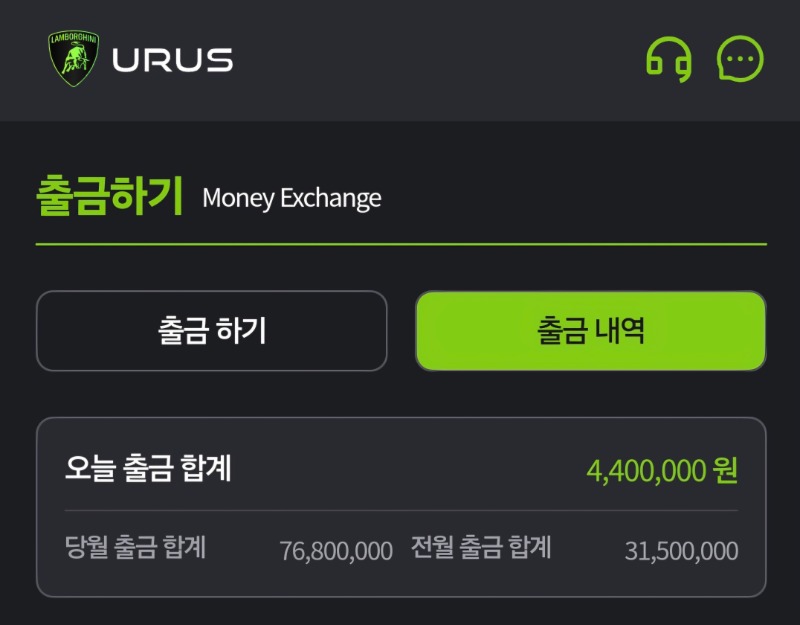The width and height of the screenshot is (800, 625).
Task: Open customer support via headset icon
Action: pyautogui.click(x=669, y=59)
